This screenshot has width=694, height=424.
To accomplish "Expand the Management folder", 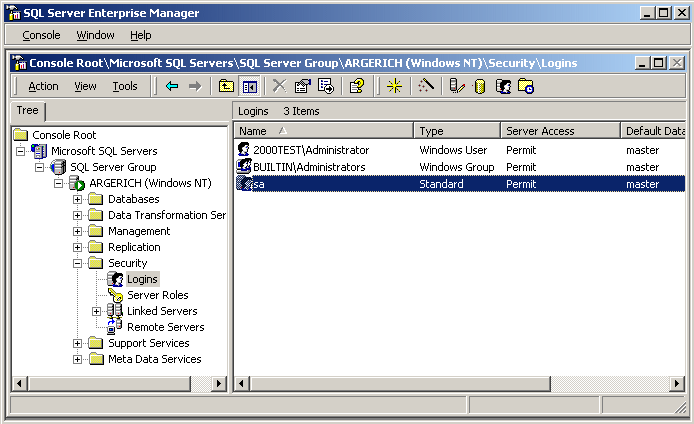I will click(77, 231).
